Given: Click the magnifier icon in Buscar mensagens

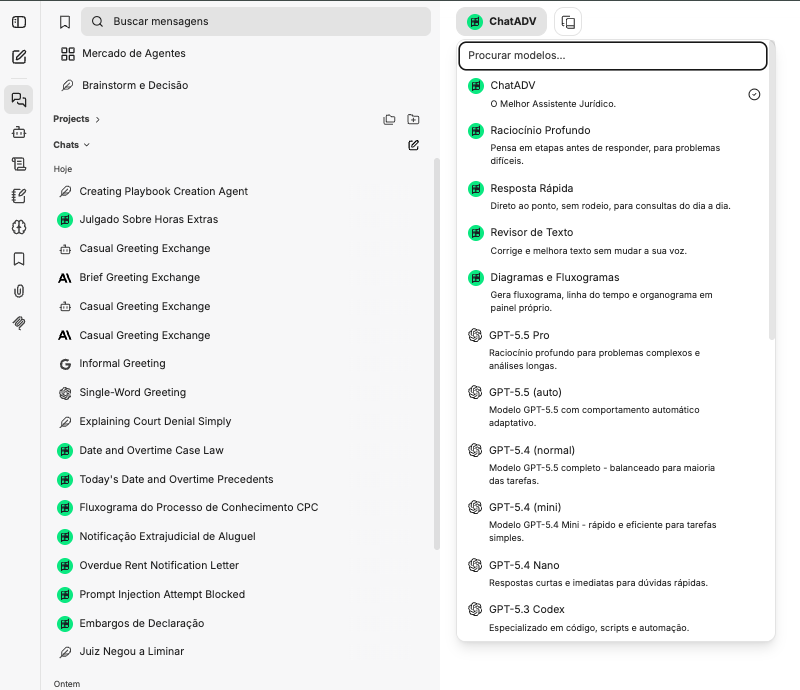Looking at the screenshot, I should pyautogui.click(x=97, y=21).
